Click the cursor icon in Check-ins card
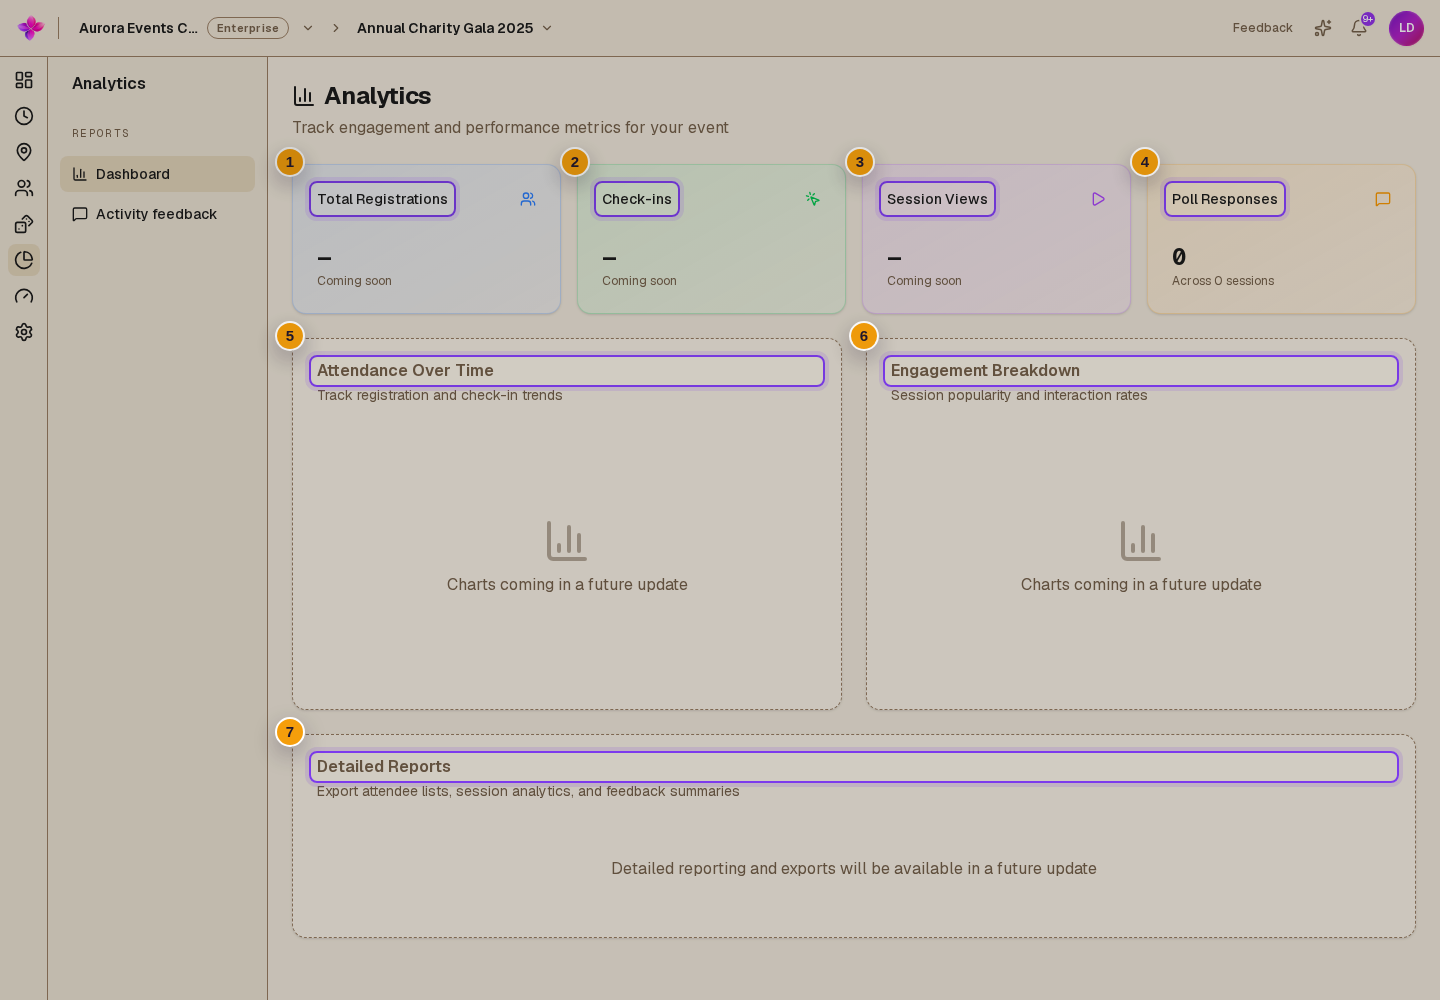 (x=813, y=199)
